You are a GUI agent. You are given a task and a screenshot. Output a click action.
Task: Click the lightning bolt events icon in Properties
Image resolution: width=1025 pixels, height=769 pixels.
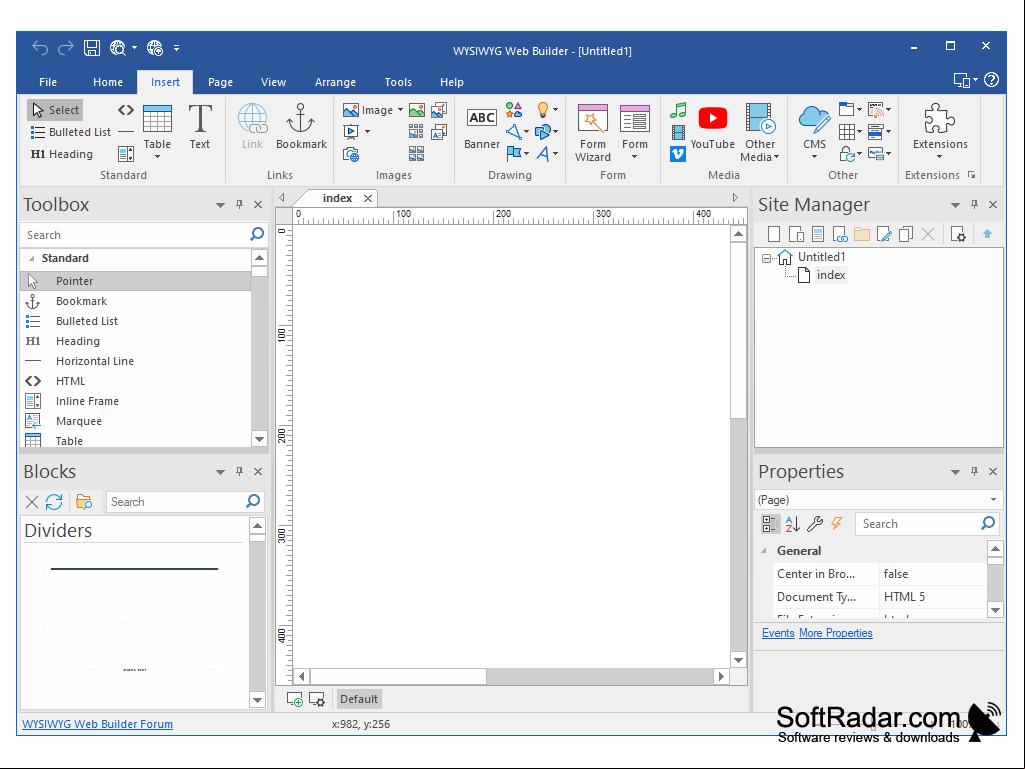(x=837, y=524)
